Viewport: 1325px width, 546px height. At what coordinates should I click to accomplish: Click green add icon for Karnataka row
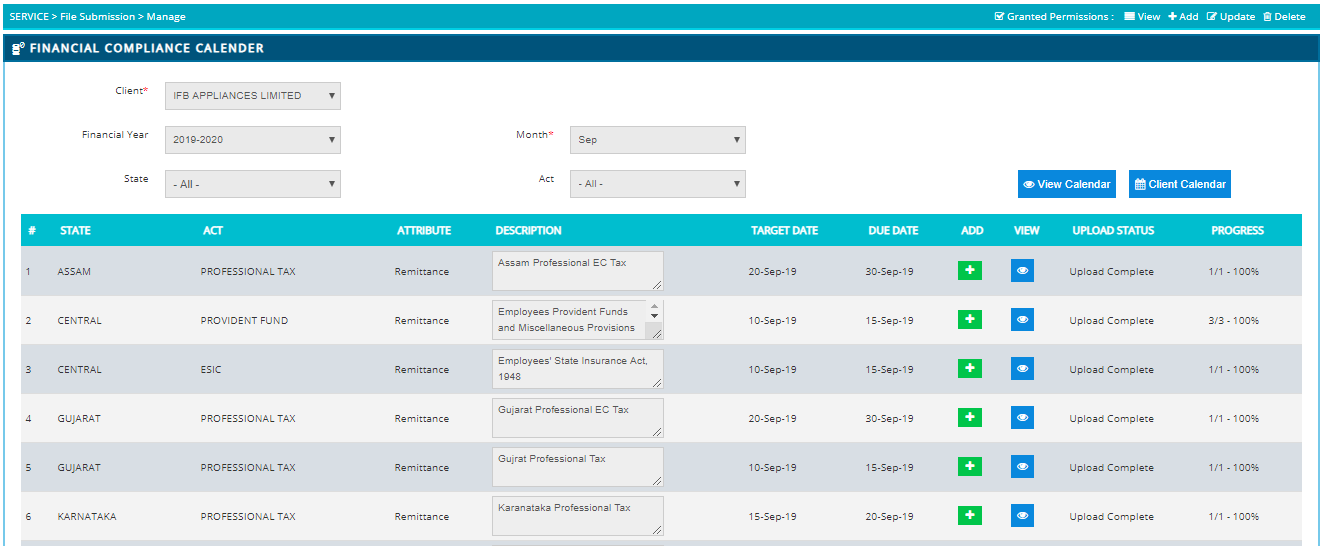click(969, 516)
